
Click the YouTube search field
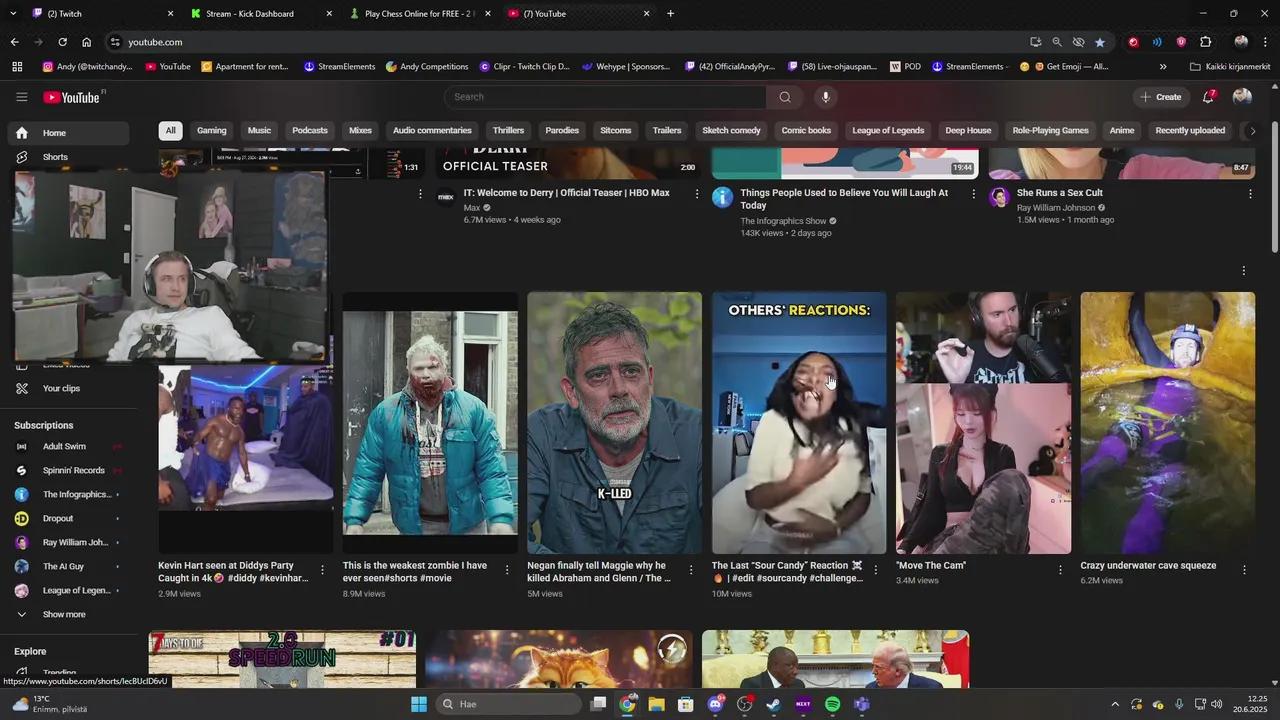pos(606,97)
